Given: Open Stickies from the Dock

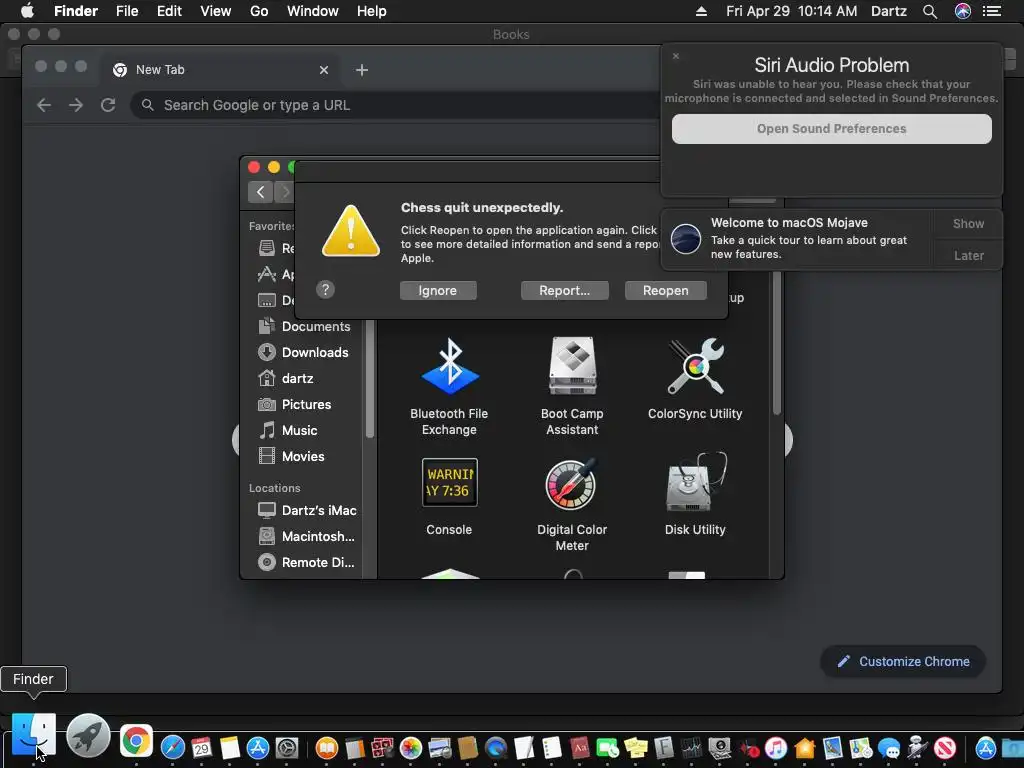Looking at the screenshot, I should coord(635,748).
